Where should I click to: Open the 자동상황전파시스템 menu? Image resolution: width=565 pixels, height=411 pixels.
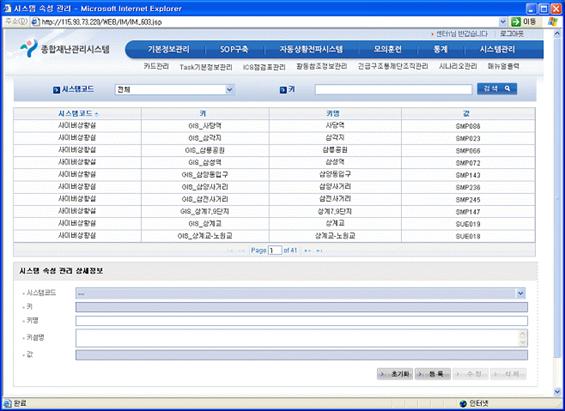click(311, 49)
